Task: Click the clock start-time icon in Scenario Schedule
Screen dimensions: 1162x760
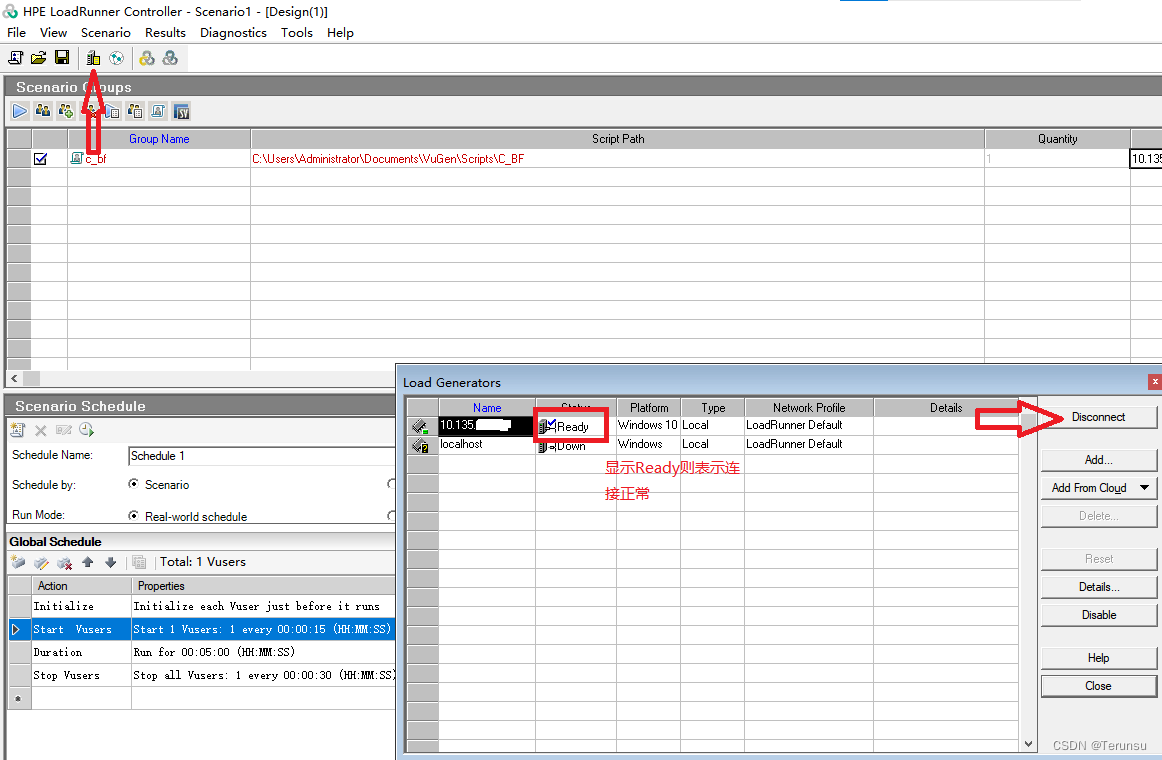Action: [87, 430]
